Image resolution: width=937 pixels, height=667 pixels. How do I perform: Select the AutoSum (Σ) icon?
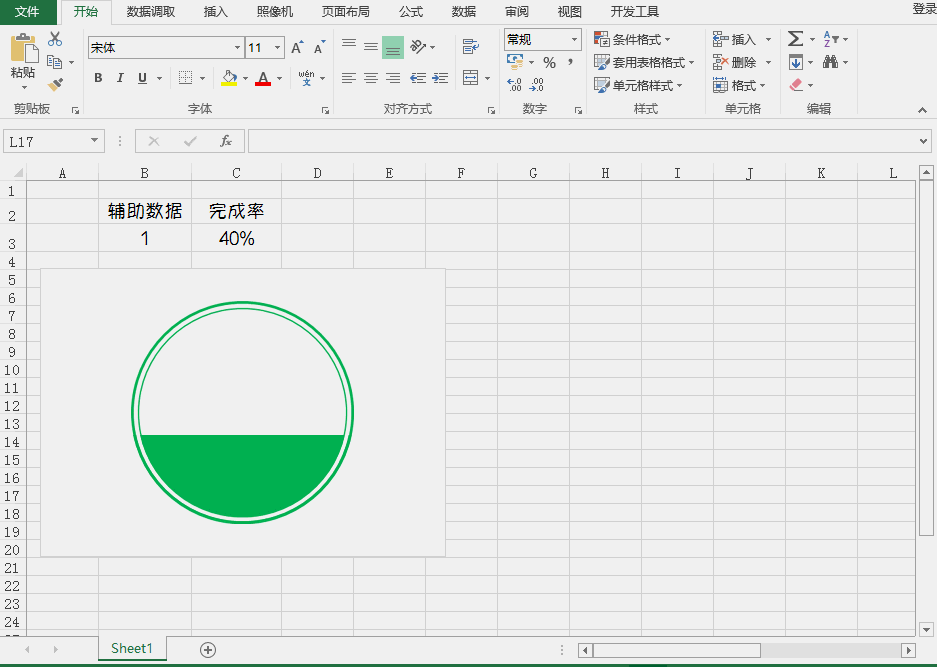[x=796, y=38]
